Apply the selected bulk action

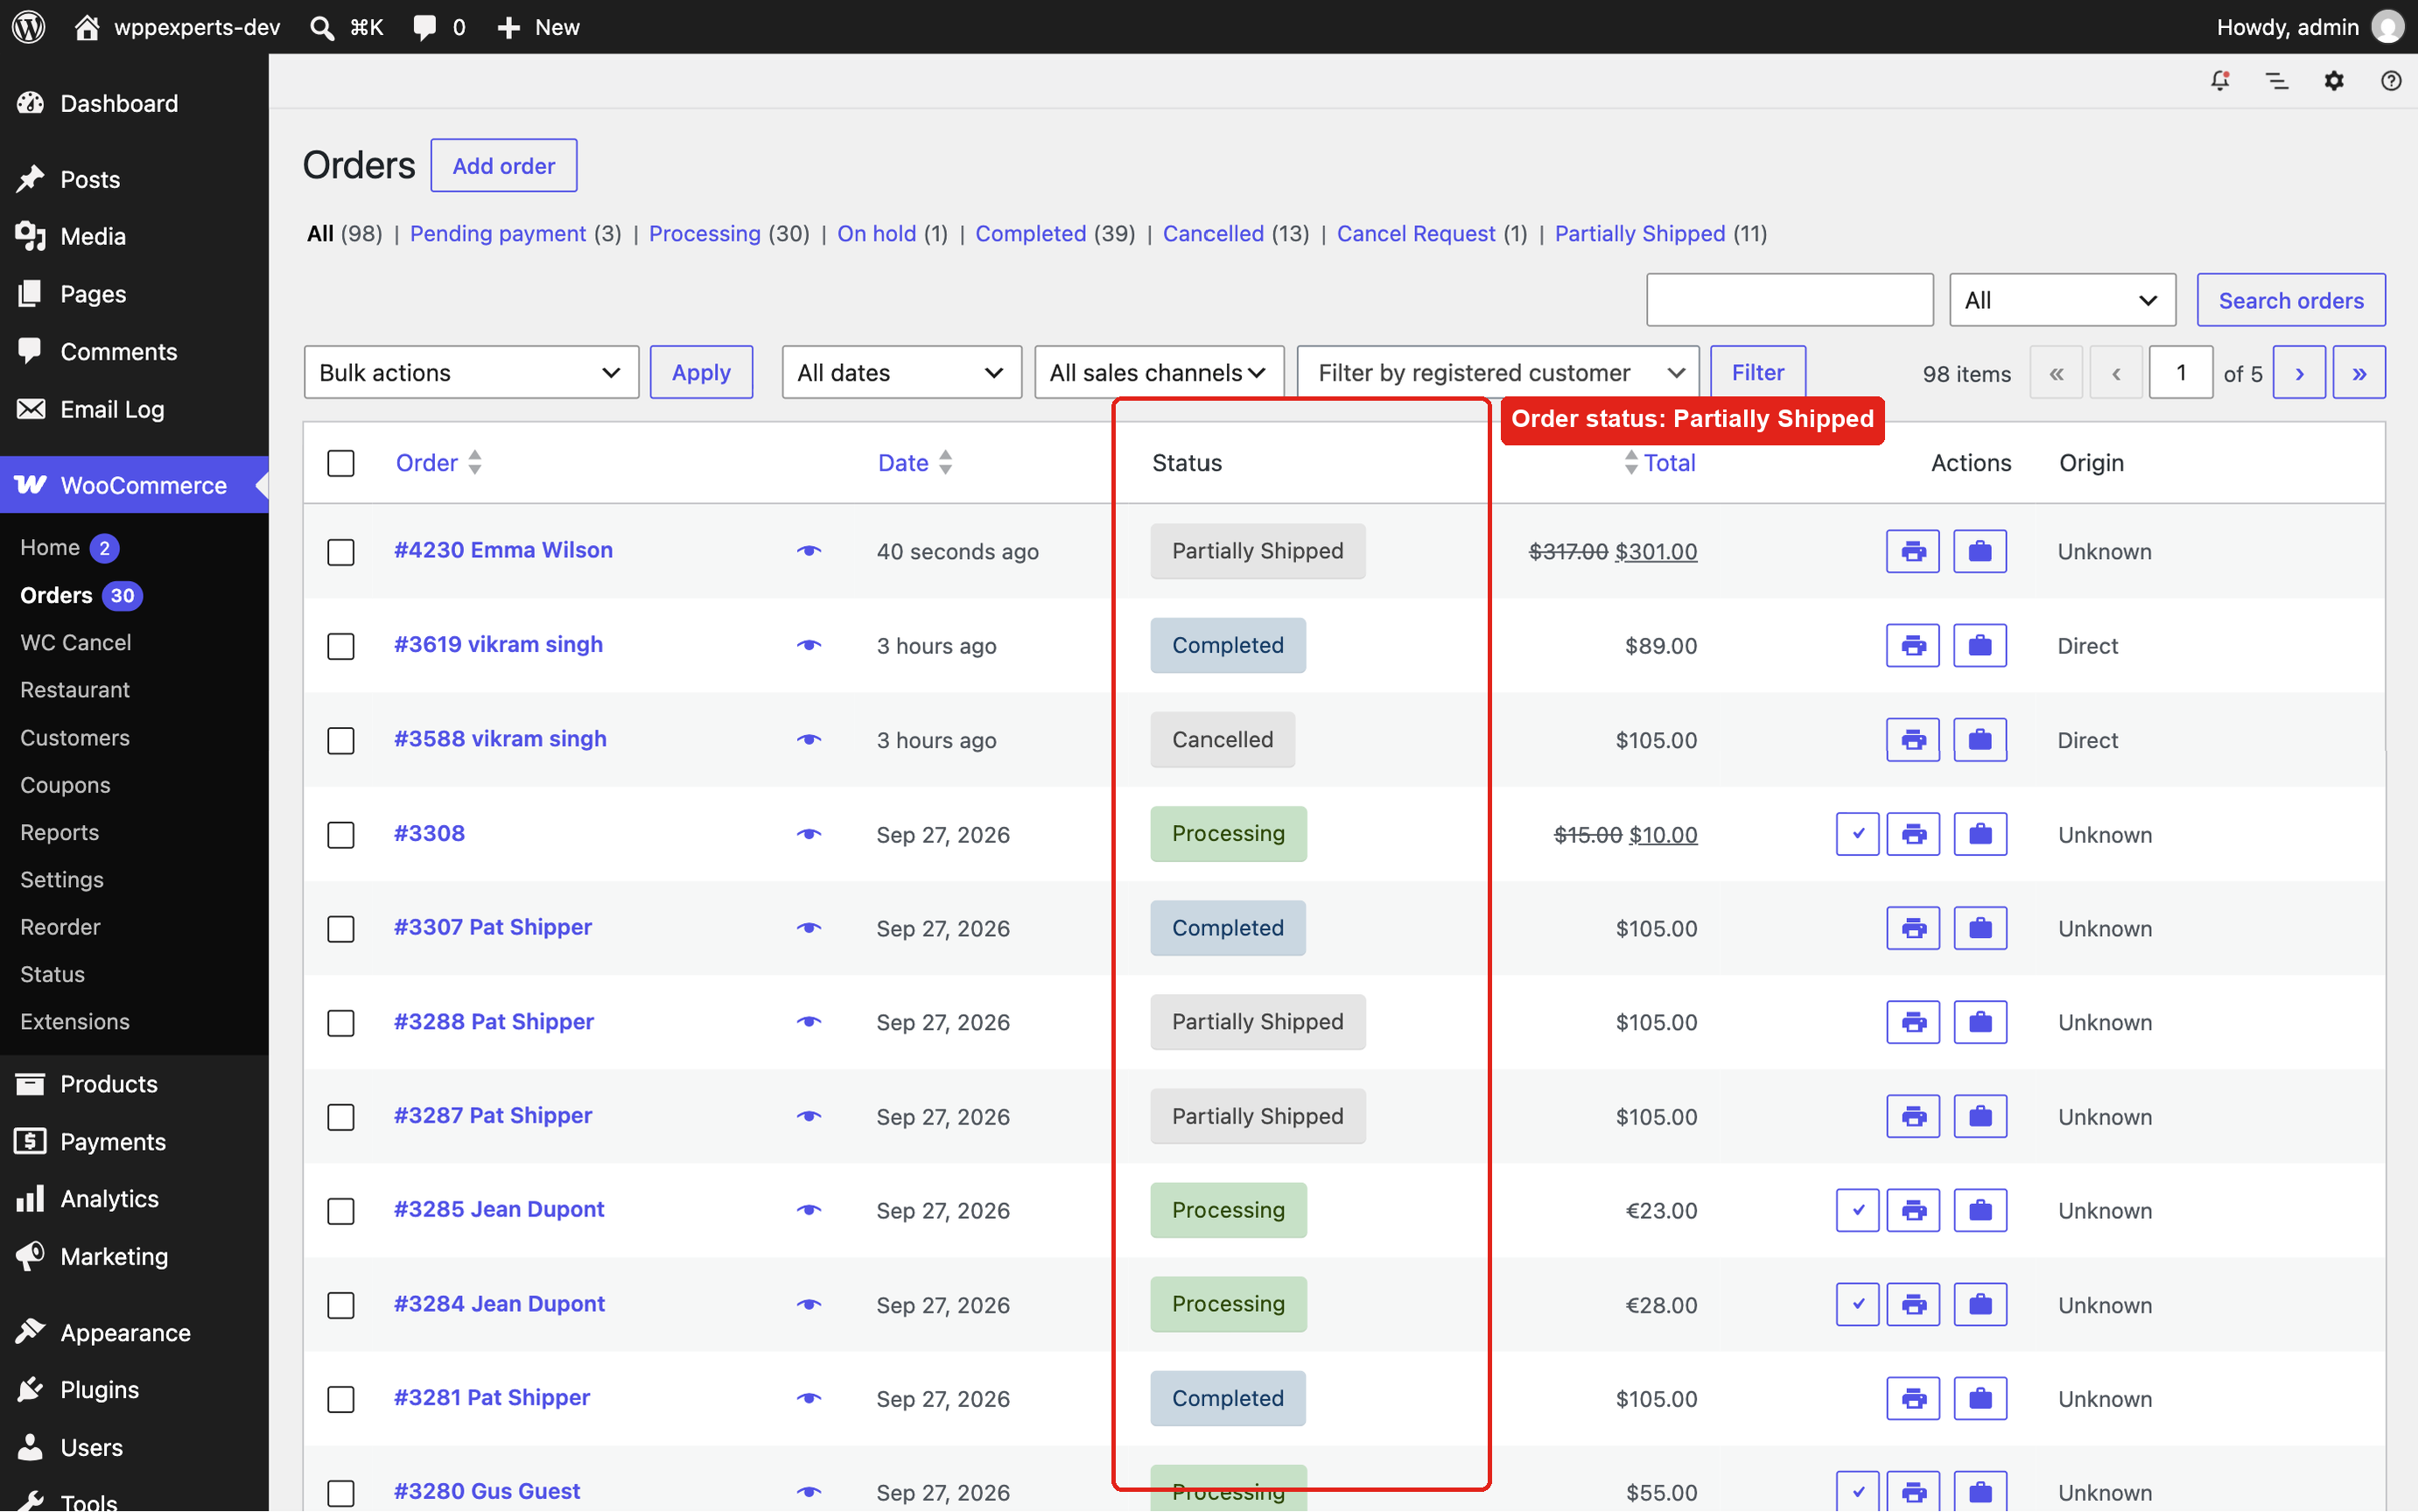pyautogui.click(x=701, y=372)
